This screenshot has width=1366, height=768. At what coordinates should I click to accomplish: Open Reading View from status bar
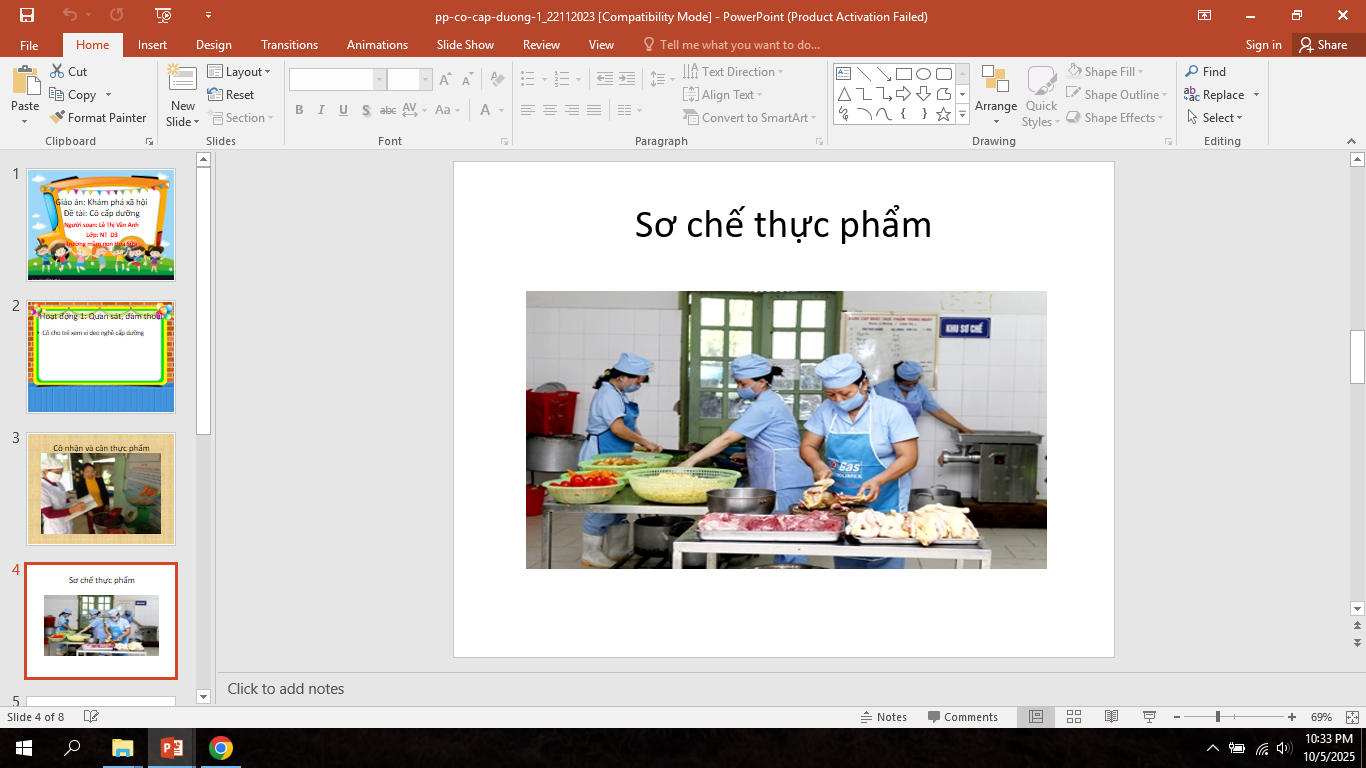1111,717
